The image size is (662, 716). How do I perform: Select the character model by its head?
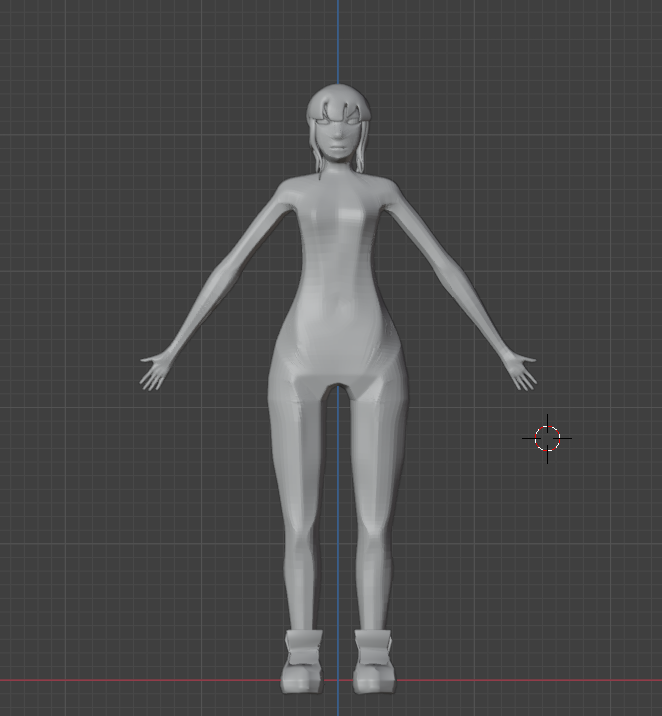(338, 122)
